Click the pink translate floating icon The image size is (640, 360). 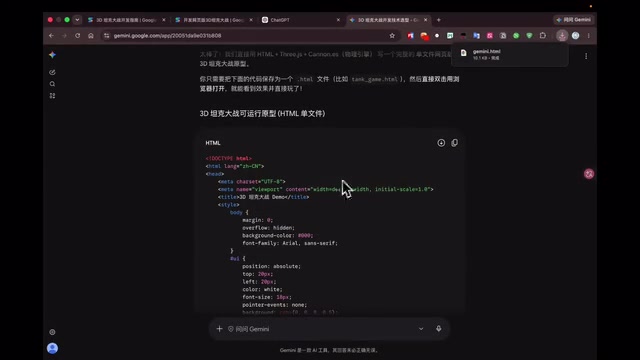589,174
